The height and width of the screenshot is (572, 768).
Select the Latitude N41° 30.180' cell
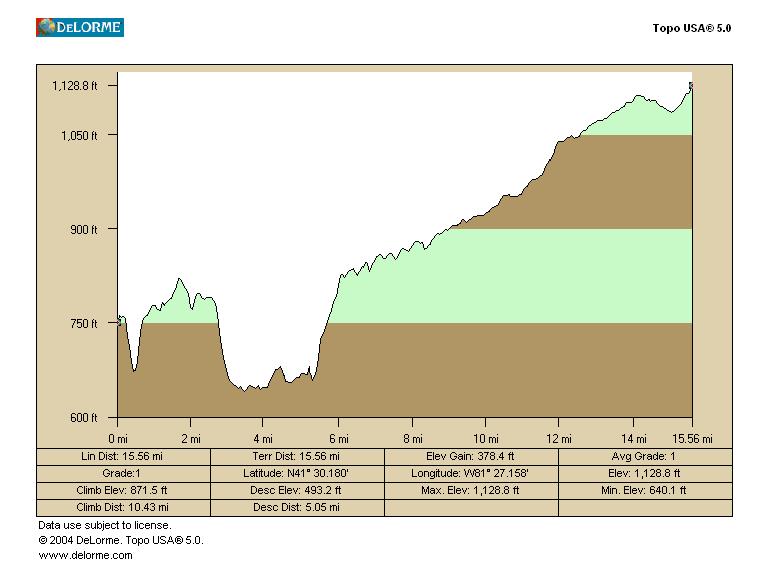click(x=296, y=473)
